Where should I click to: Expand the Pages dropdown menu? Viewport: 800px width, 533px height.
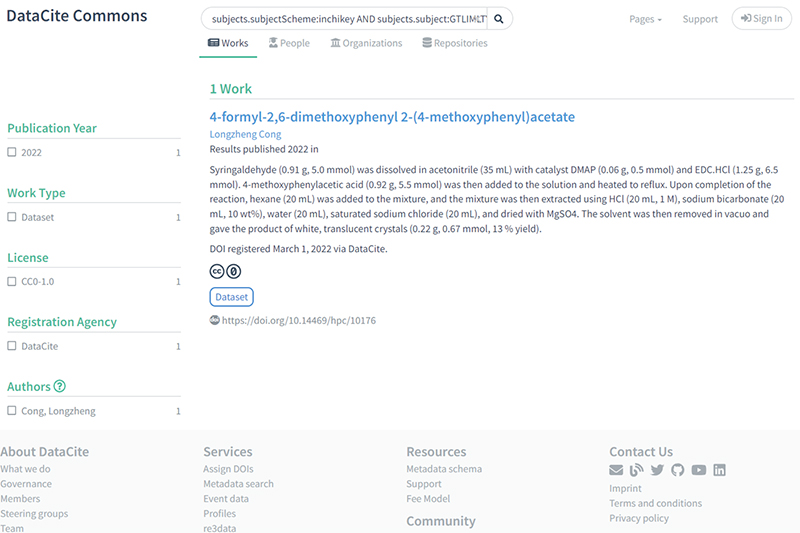click(645, 19)
